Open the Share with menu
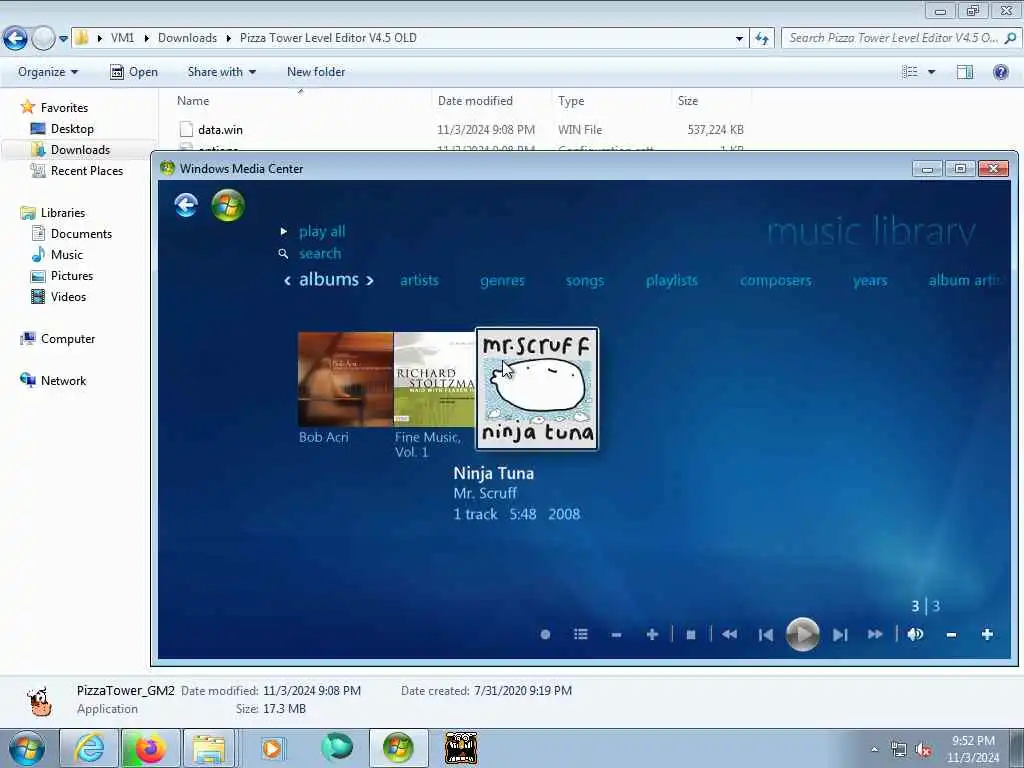 click(x=221, y=72)
